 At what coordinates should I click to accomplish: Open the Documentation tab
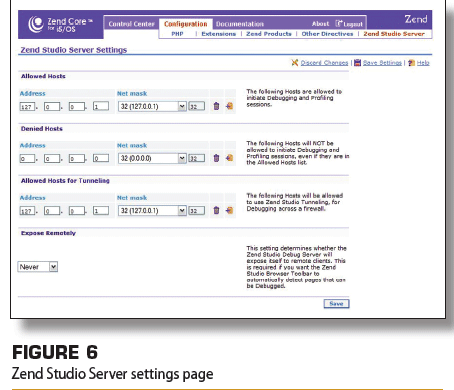[x=240, y=24]
